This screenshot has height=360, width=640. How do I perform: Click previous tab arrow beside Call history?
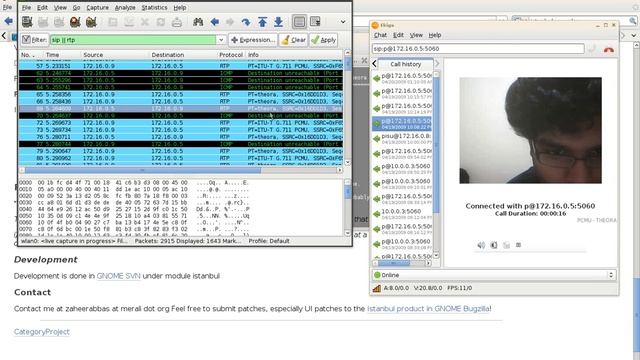[x=374, y=64]
